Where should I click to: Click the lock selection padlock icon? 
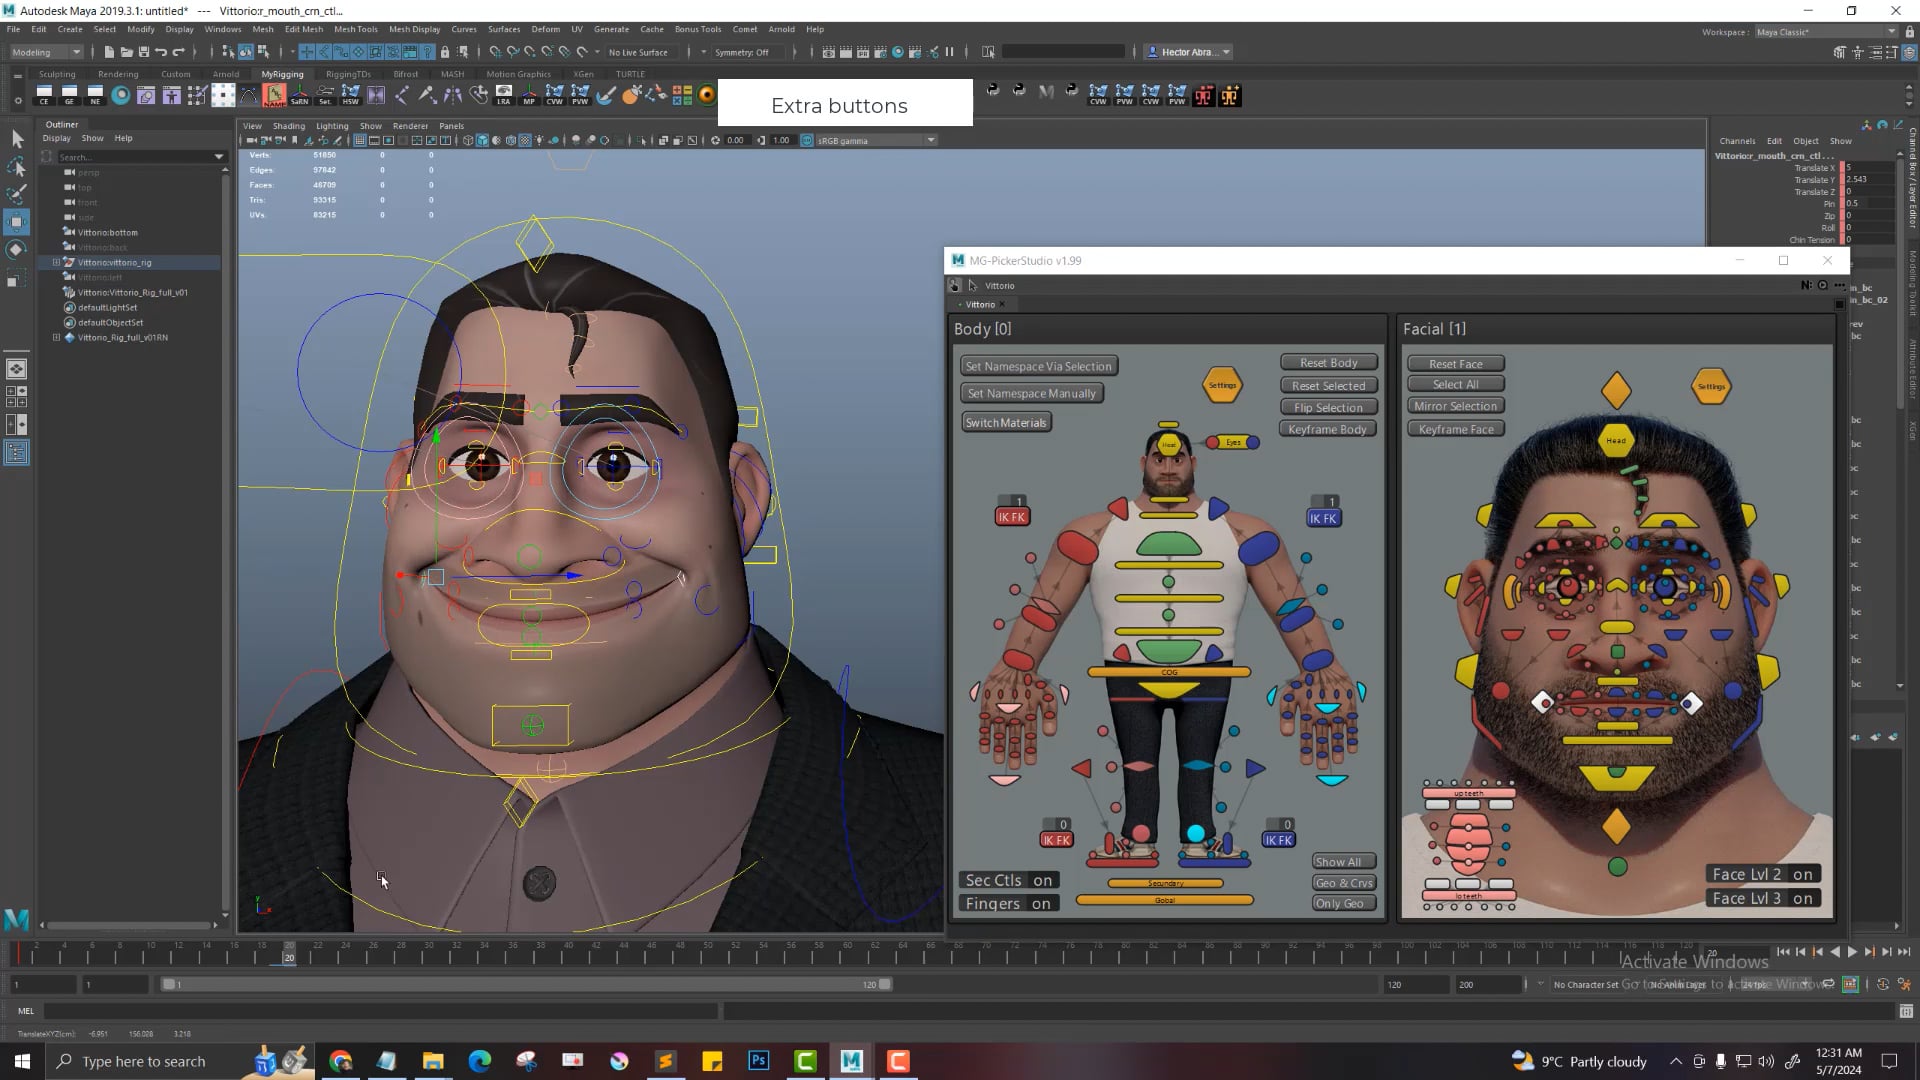pos(445,52)
